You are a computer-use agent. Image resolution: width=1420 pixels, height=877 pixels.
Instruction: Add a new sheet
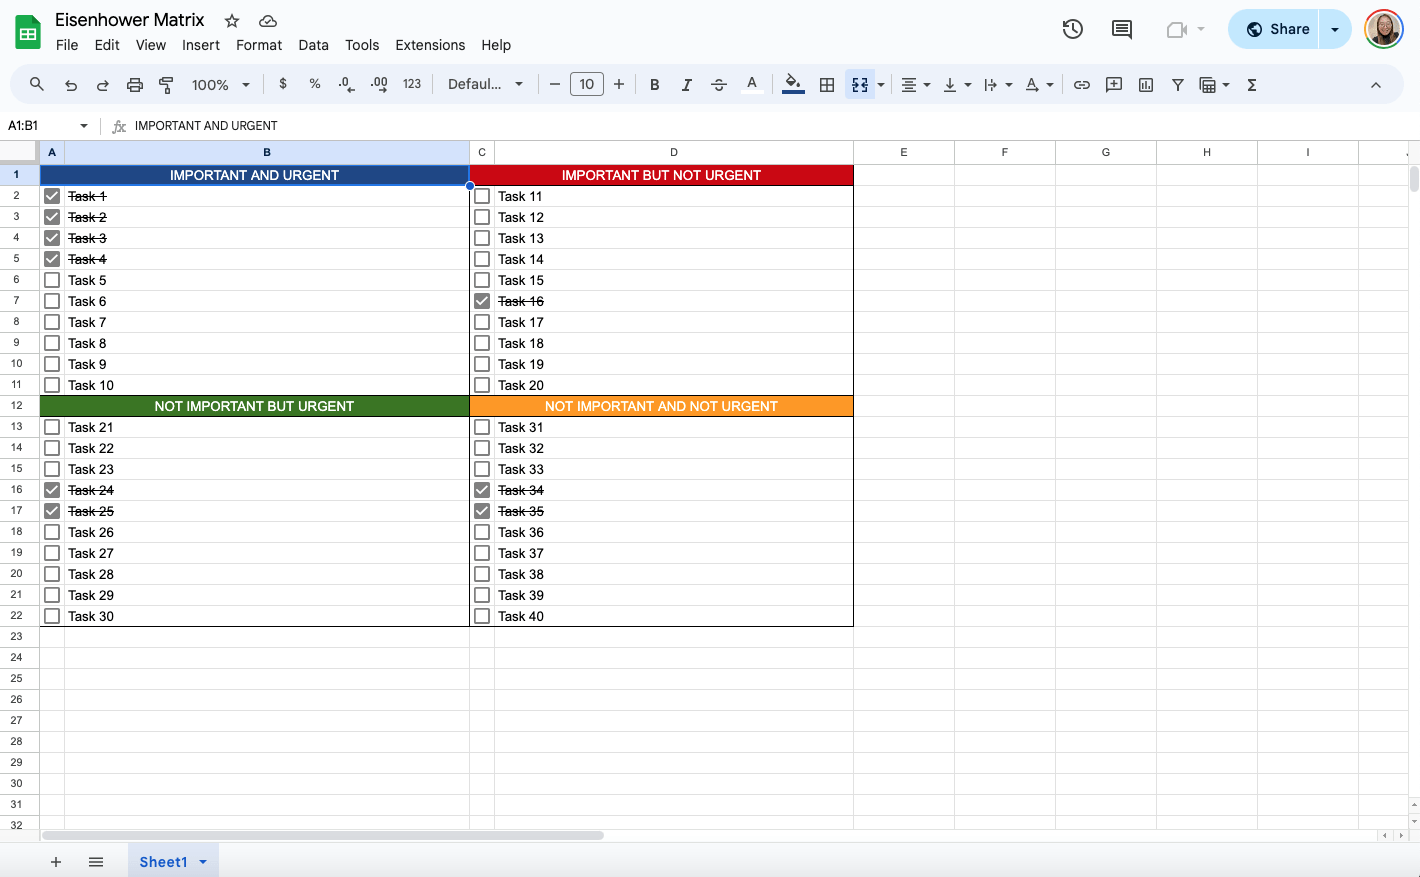[56, 862]
